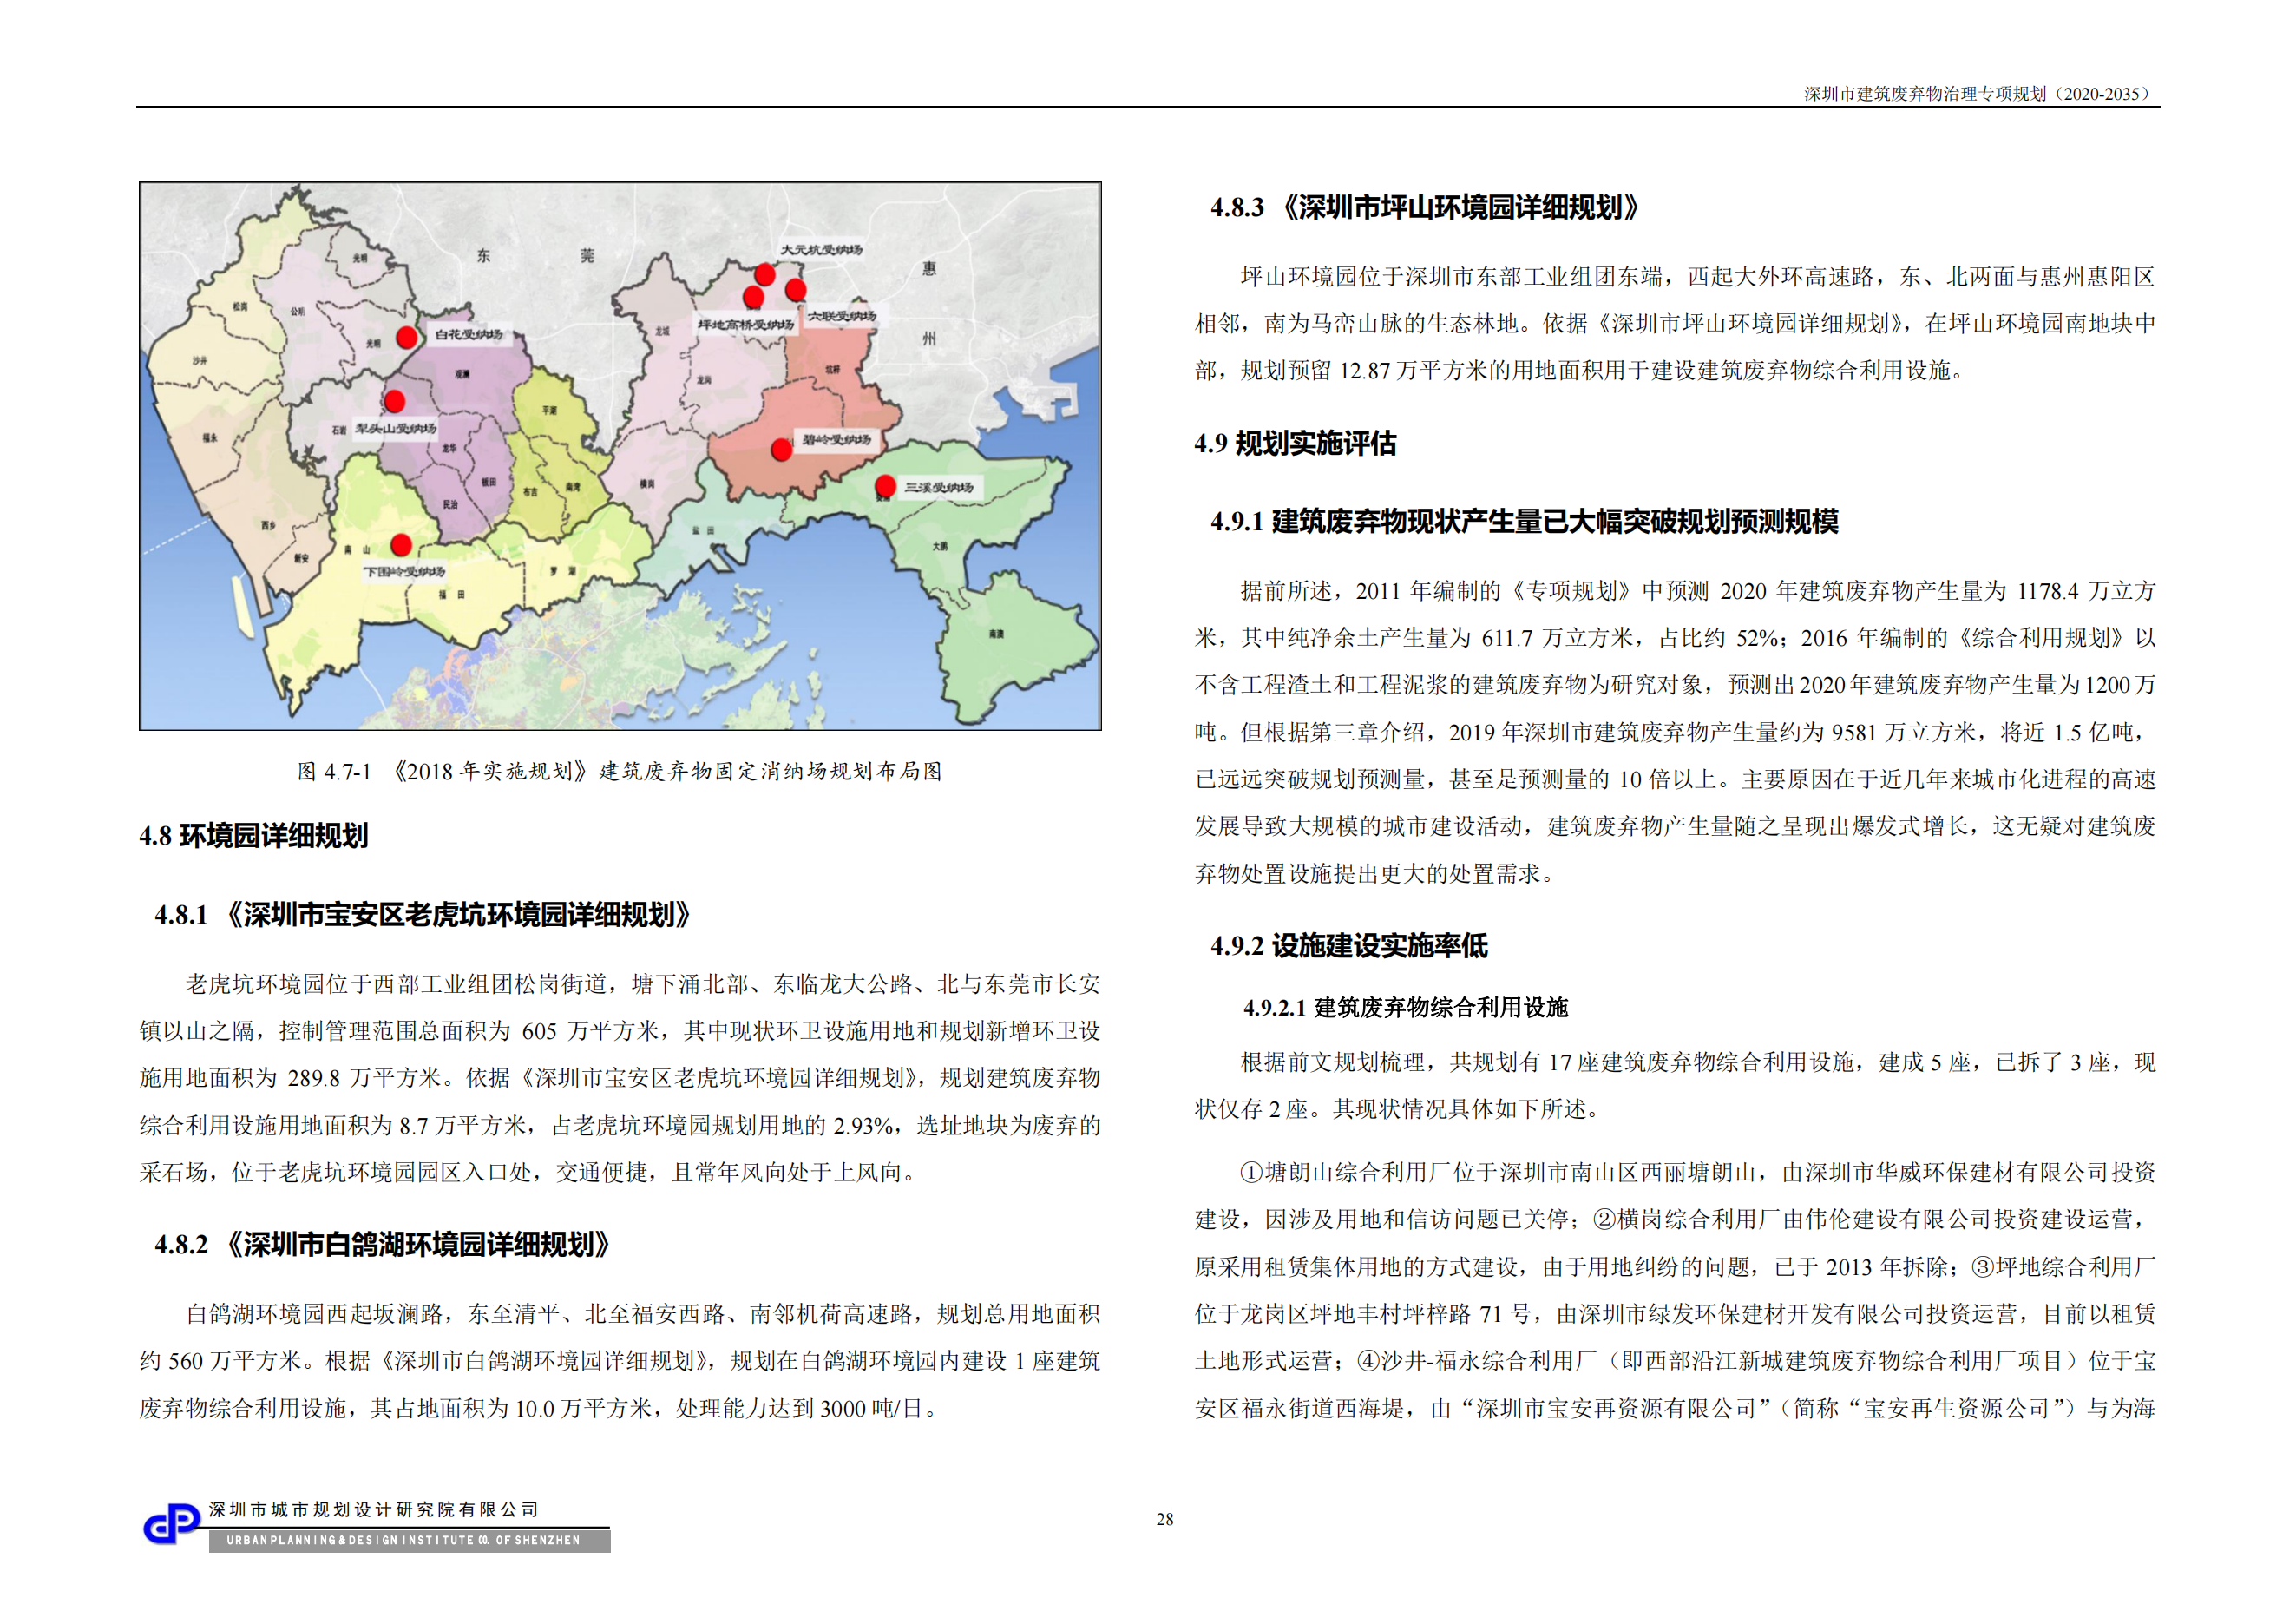Click the red marker beside 碧岭受纳场

coord(782,450)
